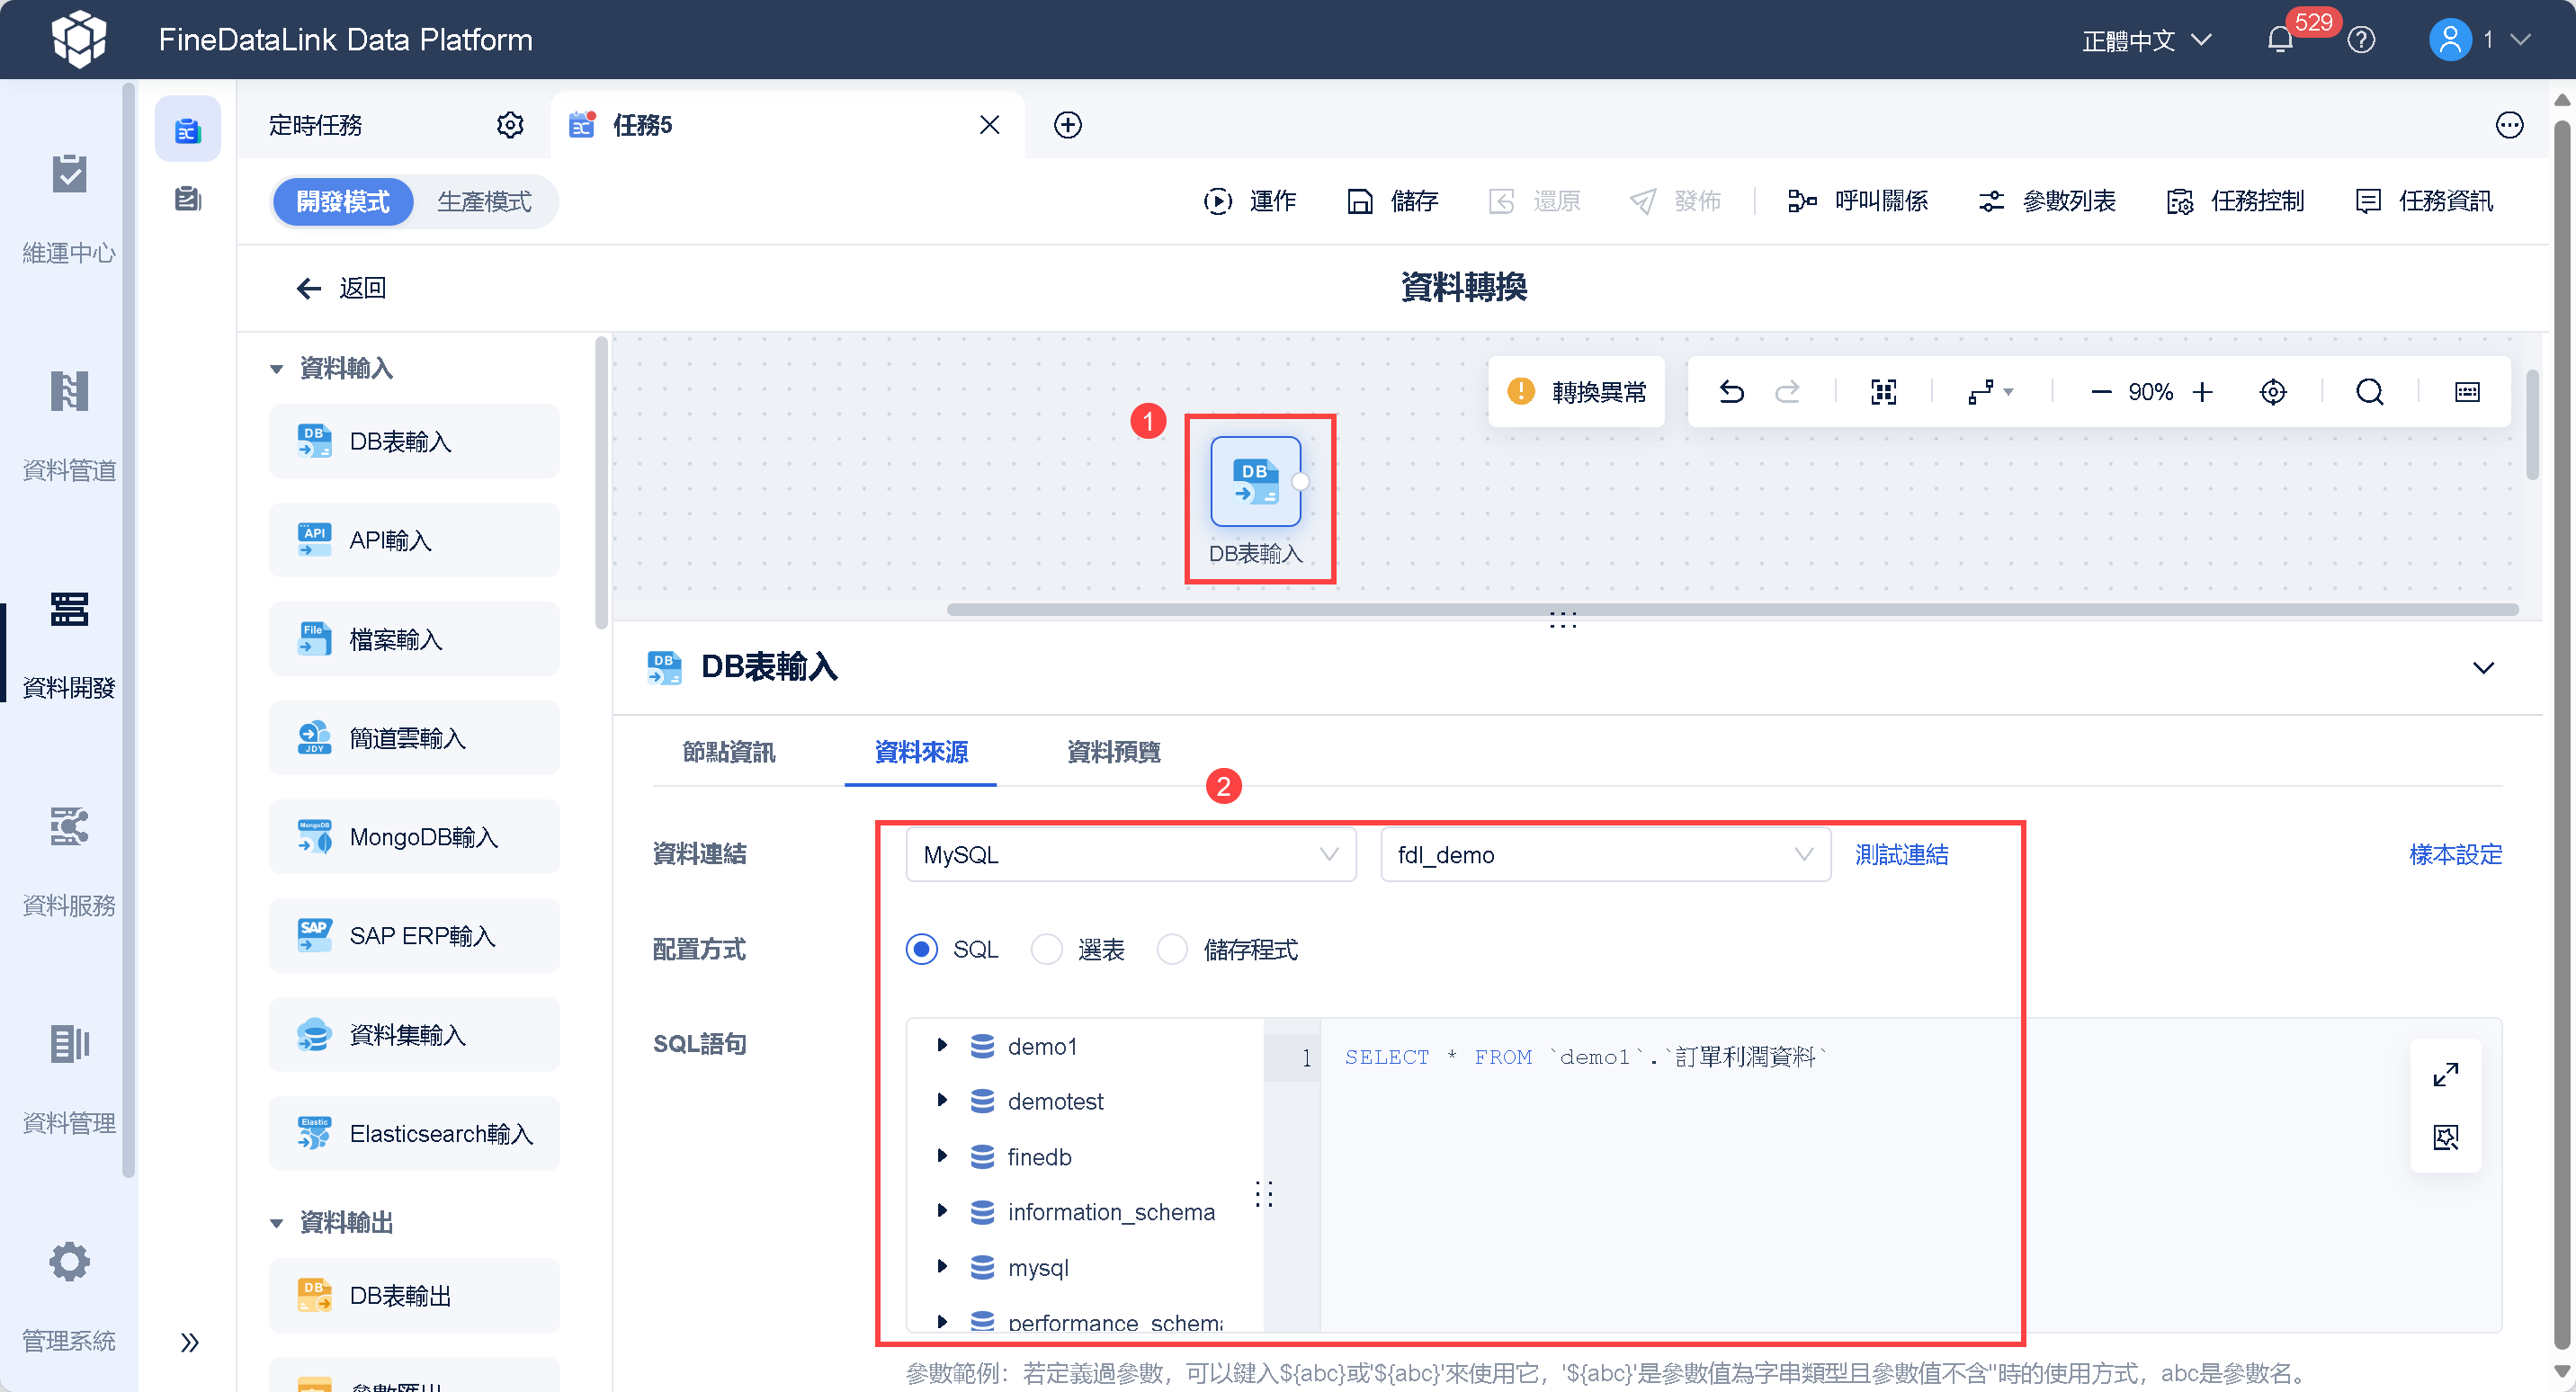Open the canvas search magnifier
Viewport: 2576px width, 1392px height.
[x=2369, y=392]
